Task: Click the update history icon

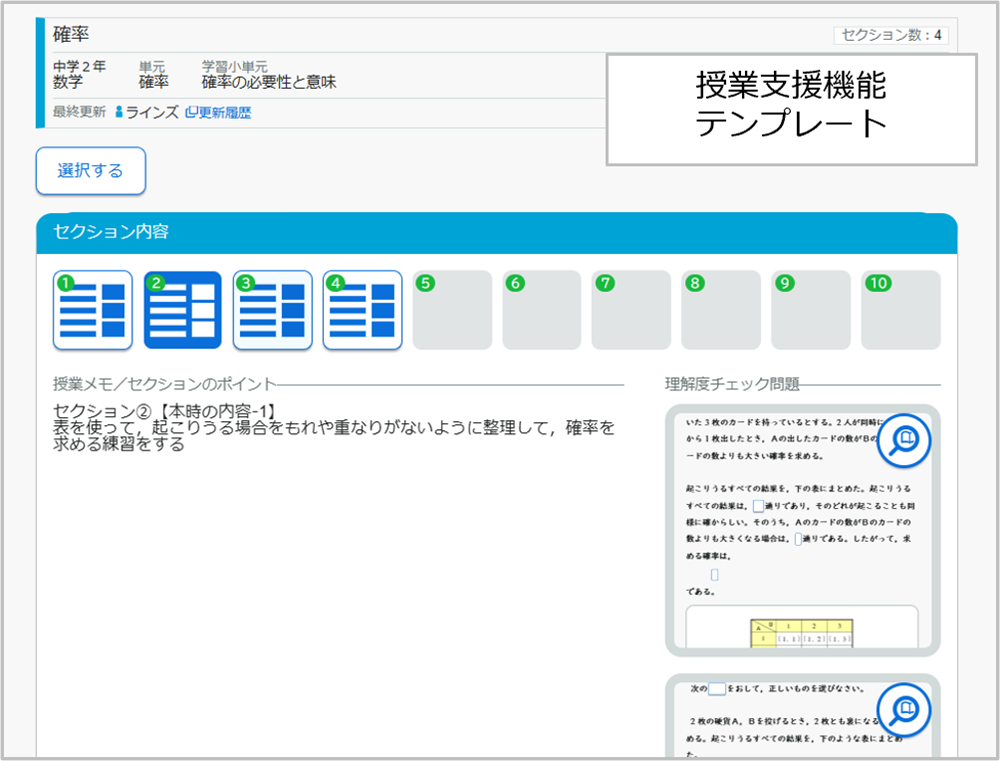Action: 191,113
